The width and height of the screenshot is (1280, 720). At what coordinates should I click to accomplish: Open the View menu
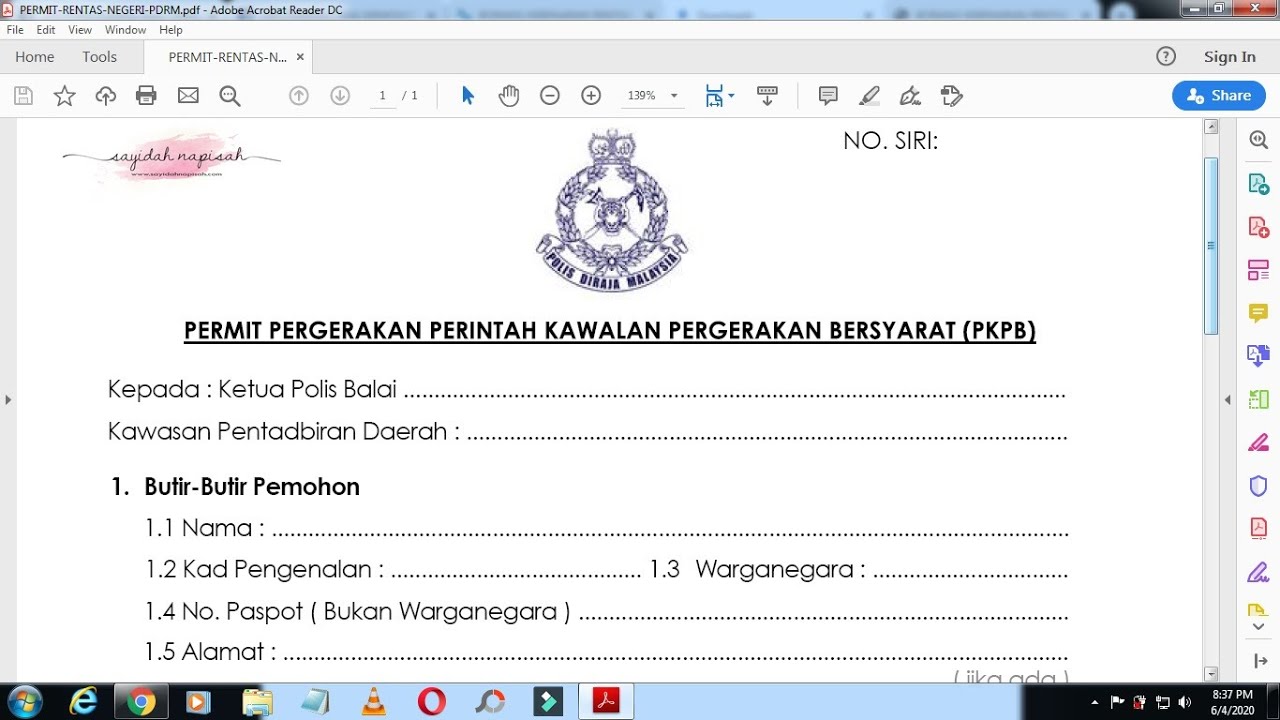tap(80, 30)
